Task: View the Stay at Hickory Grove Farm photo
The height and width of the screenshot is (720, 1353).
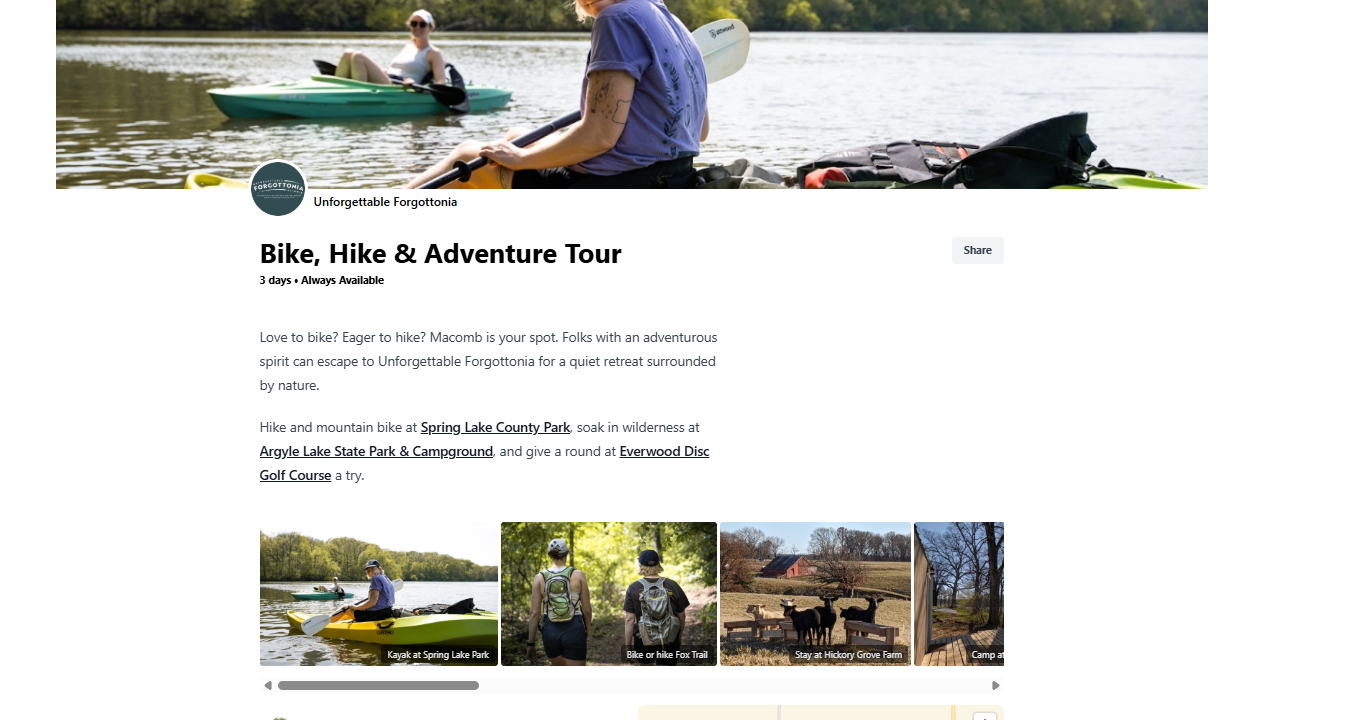Action: tap(815, 594)
